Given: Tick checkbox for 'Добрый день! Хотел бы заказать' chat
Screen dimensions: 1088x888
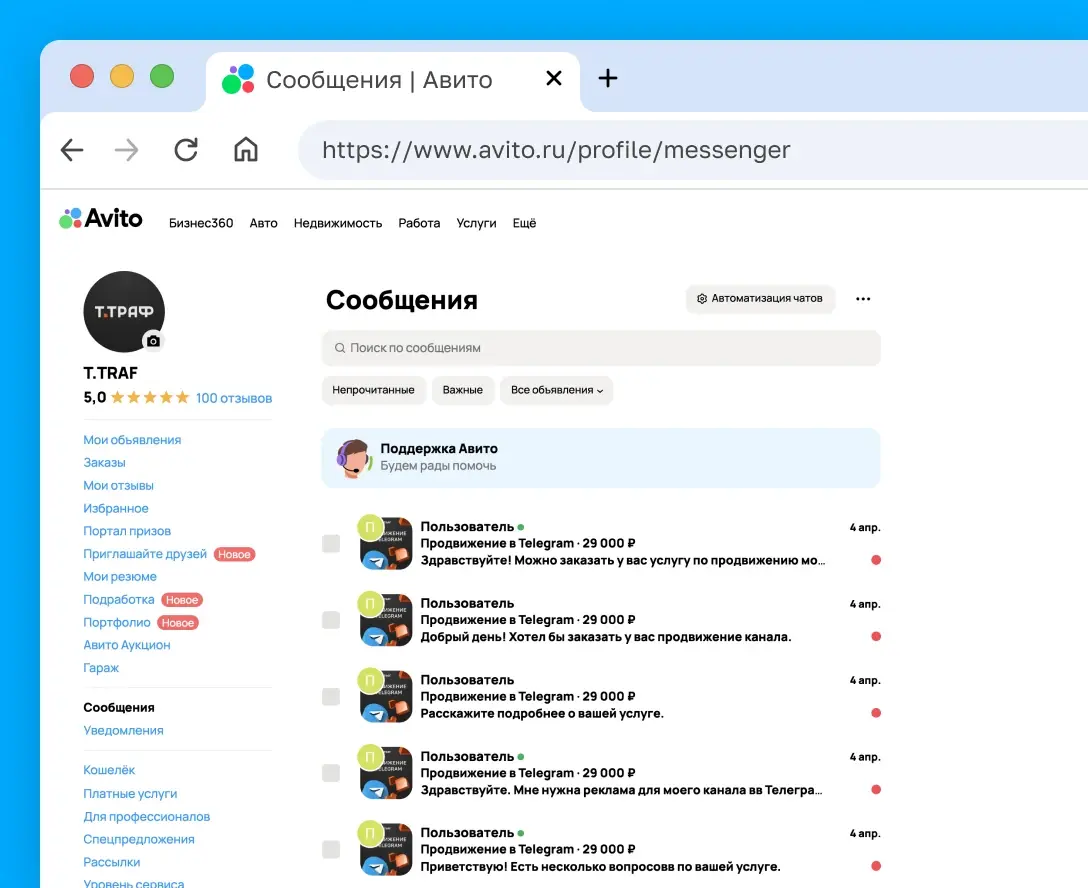Looking at the screenshot, I should tap(331, 620).
